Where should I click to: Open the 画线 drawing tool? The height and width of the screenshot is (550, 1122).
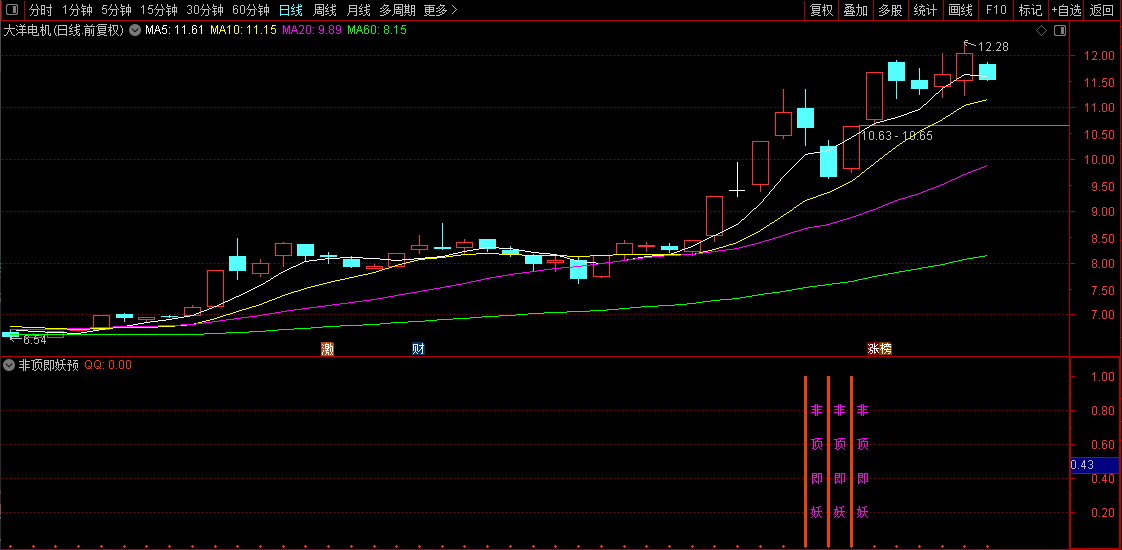point(960,10)
